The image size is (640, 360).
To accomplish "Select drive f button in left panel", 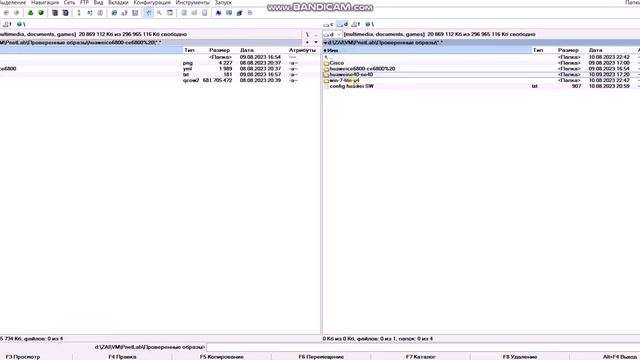I will pos(7,24).
